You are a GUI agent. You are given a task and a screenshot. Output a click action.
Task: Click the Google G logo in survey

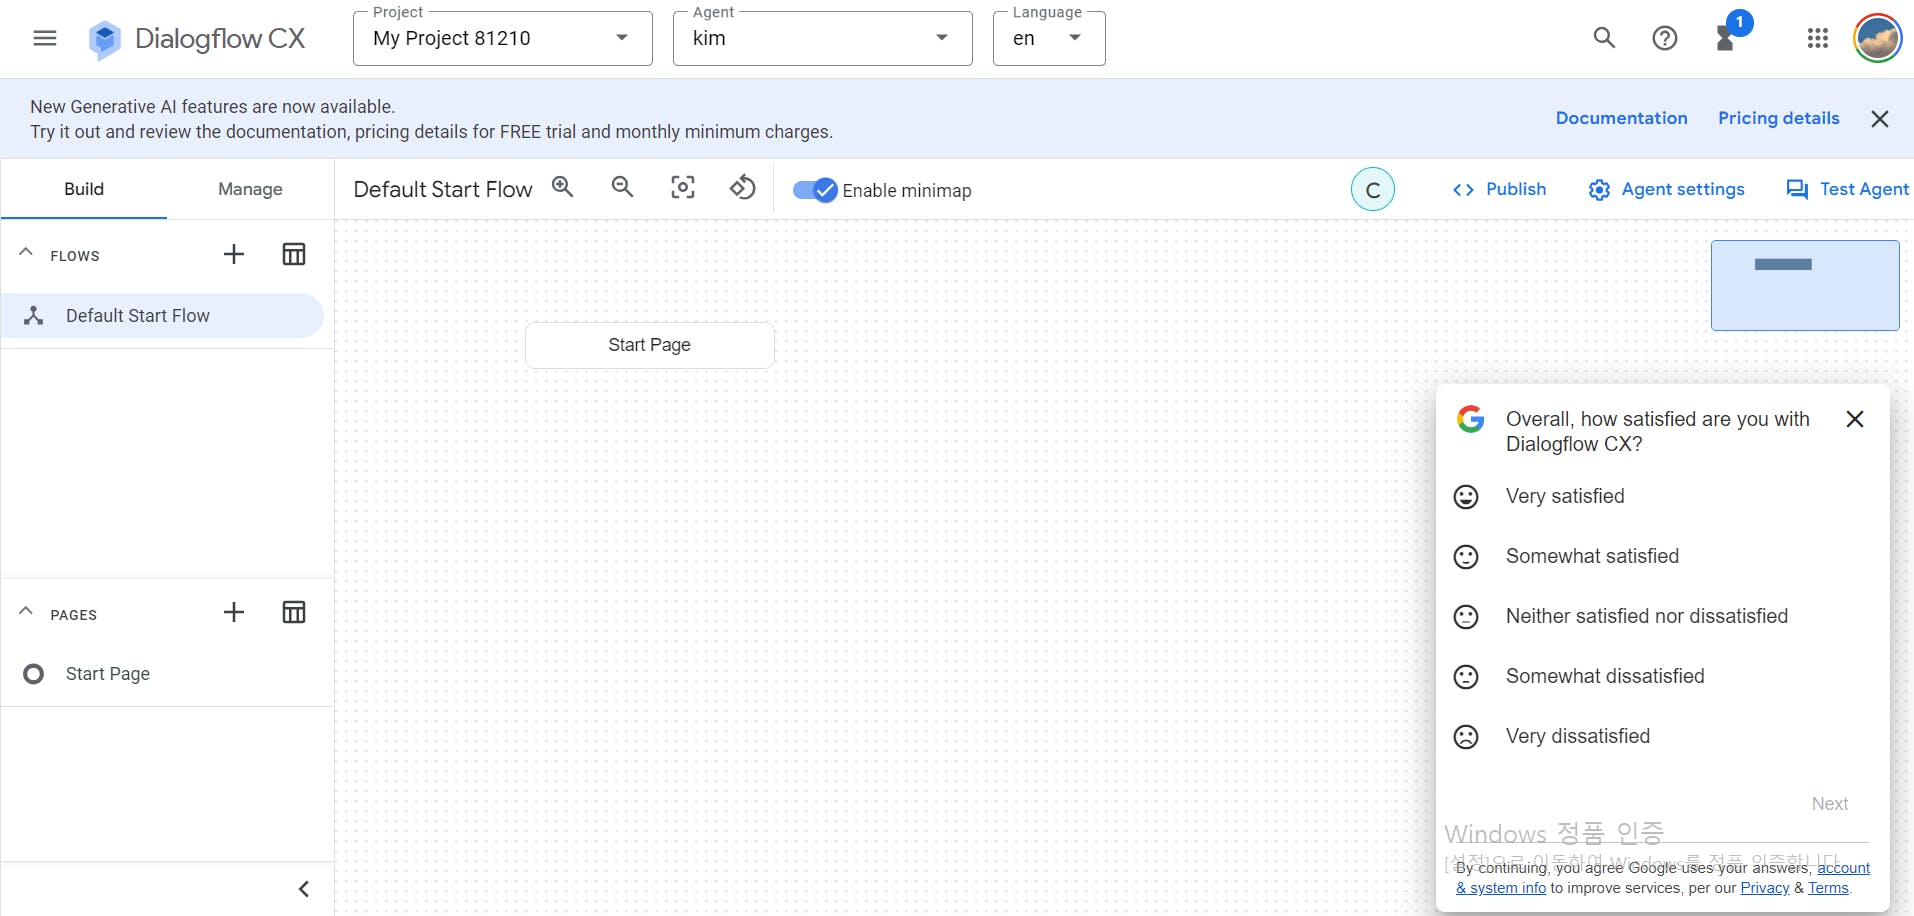click(1470, 419)
